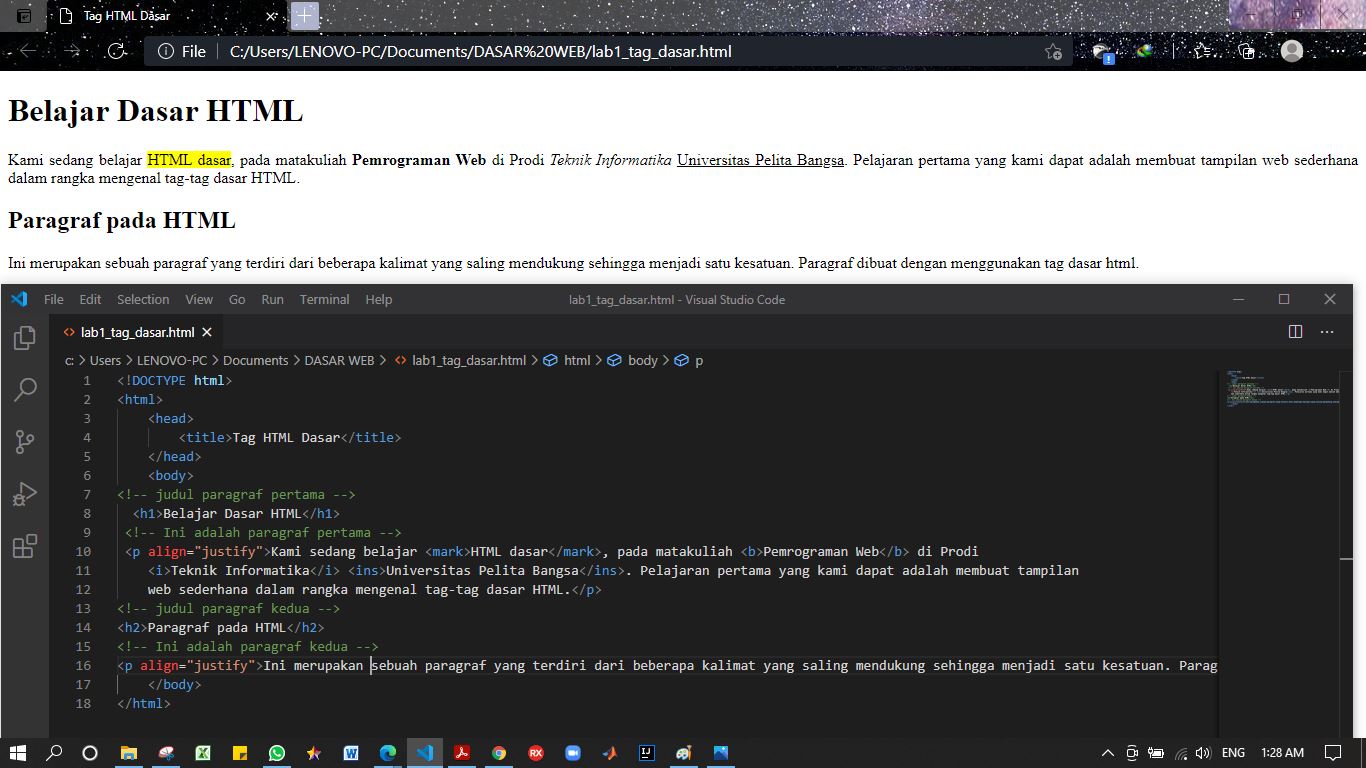Split the editor using the layout icon
The width and height of the screenshot is (1366, 768).
coord(1295,331)
